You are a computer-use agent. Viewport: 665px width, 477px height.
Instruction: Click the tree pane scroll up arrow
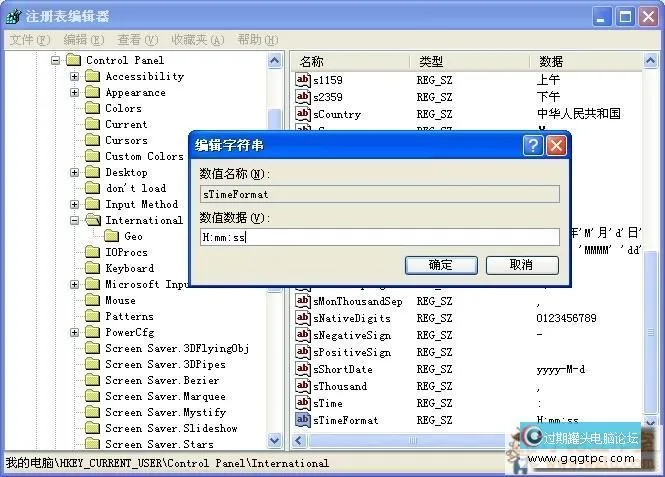(274, 61)
